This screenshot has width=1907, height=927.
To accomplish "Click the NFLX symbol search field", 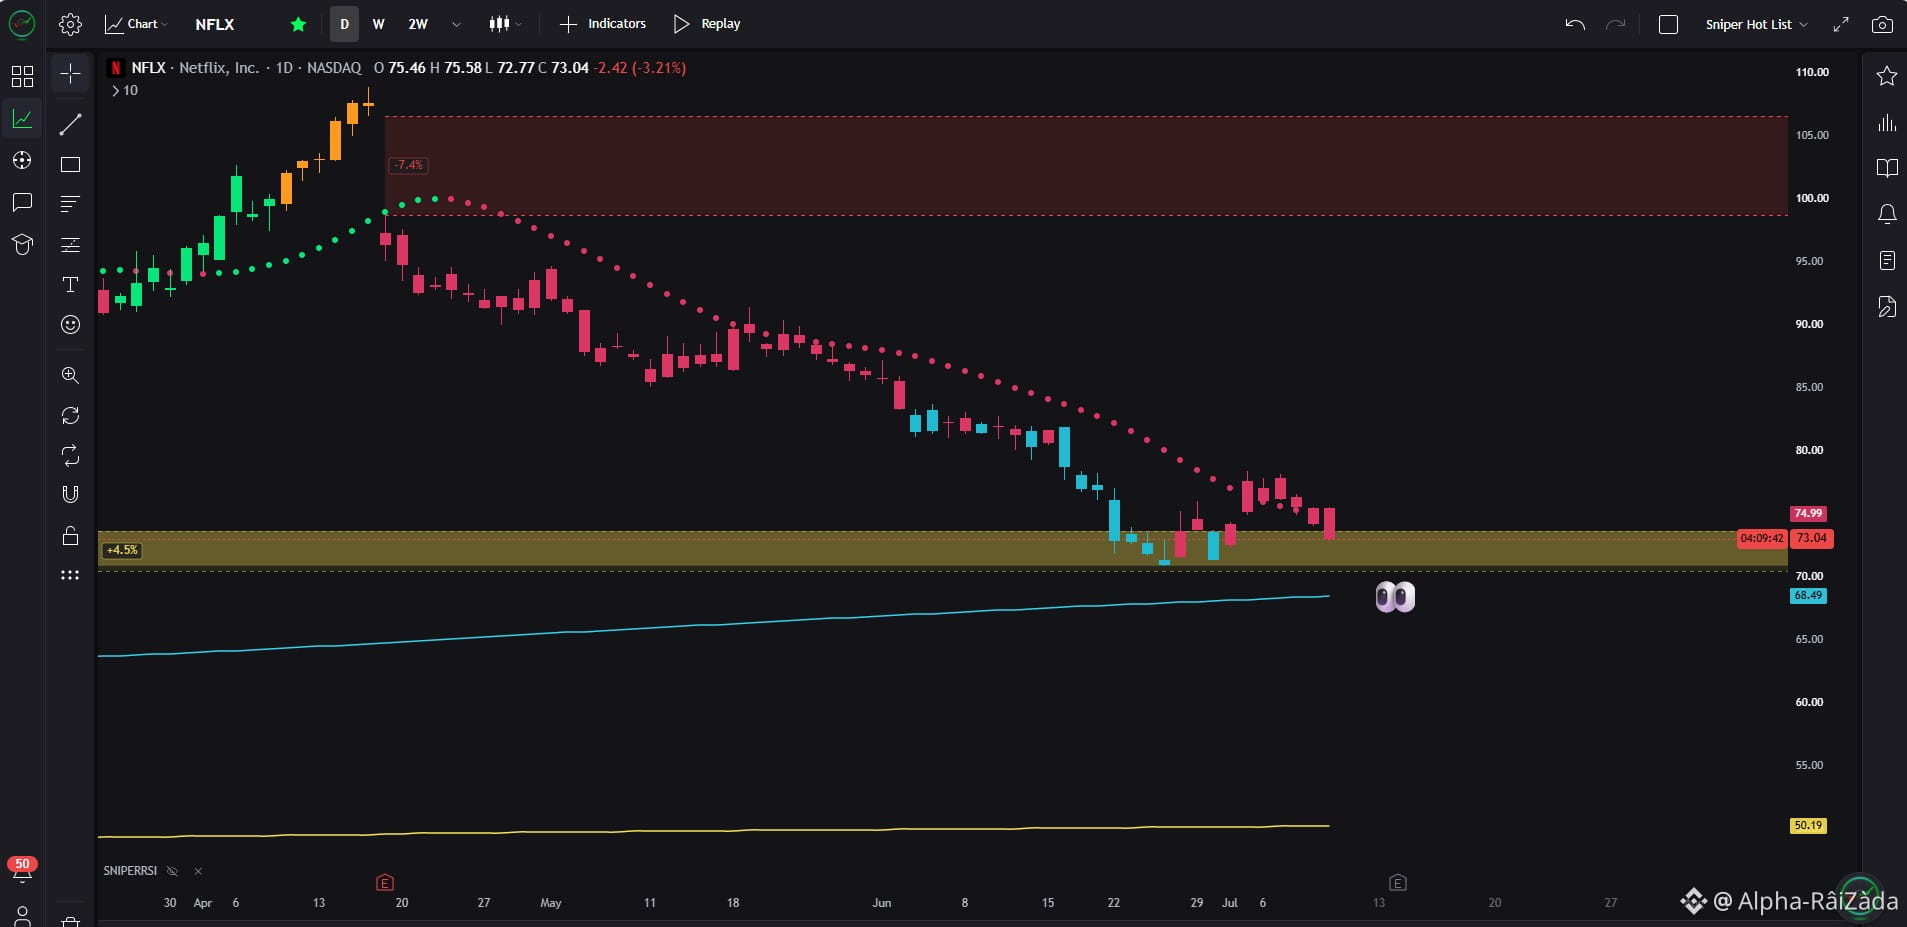I will (215, 24).
